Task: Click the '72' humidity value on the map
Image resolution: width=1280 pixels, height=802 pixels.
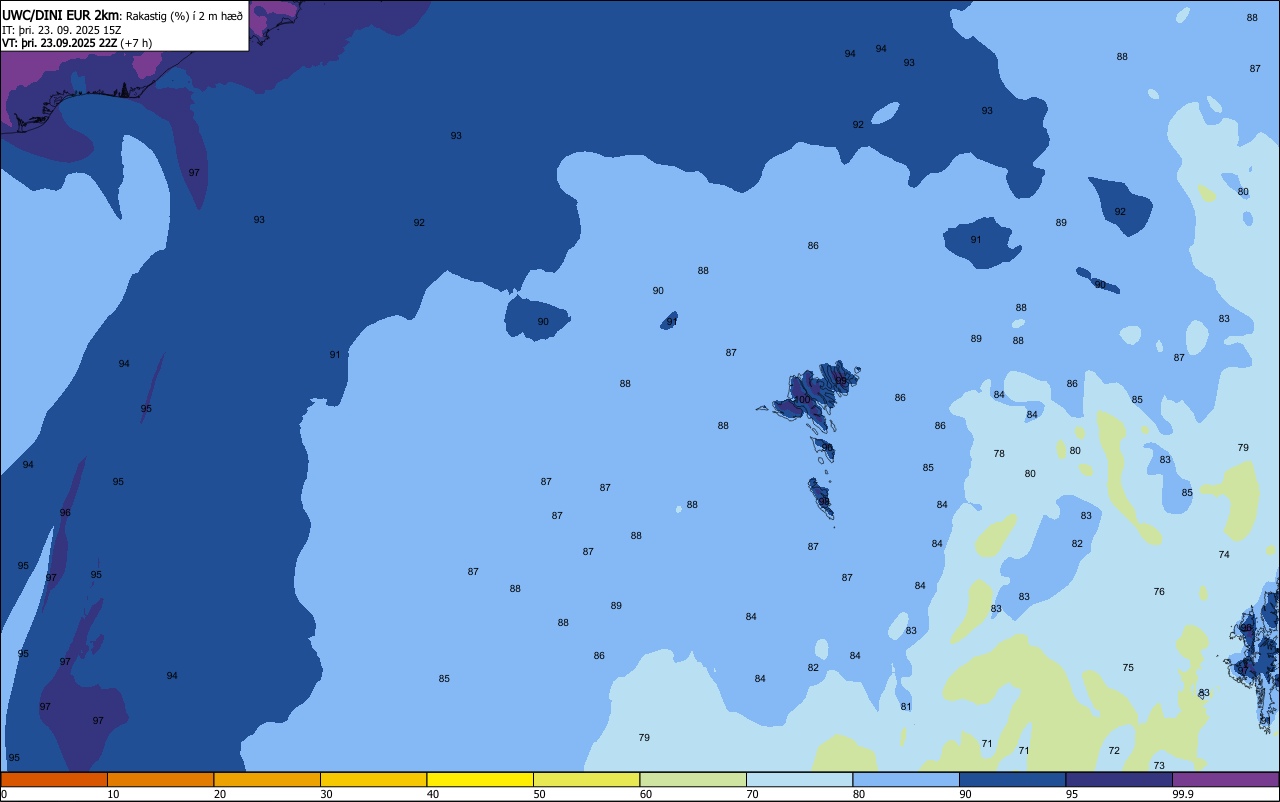Action: (x=1114, y=751)
